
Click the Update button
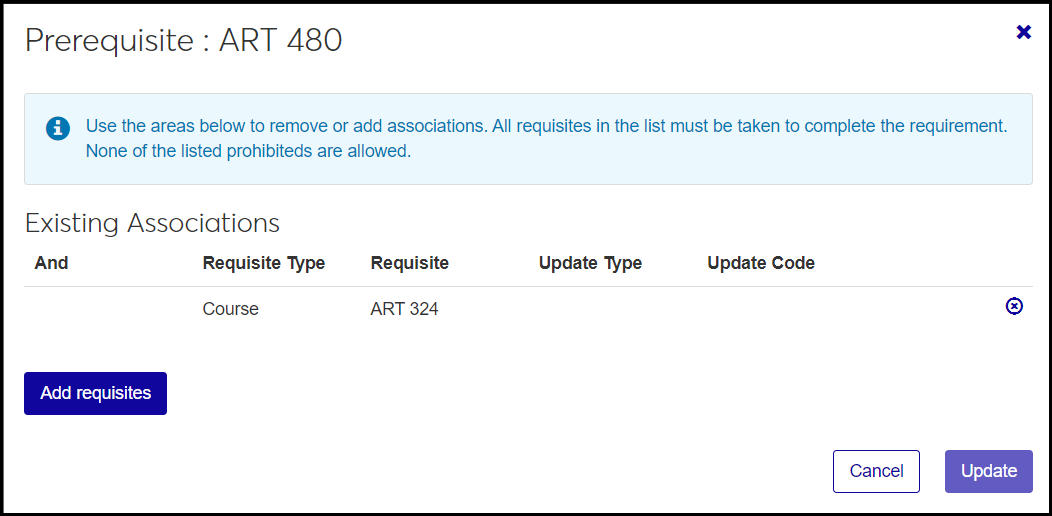coord(988,471)
